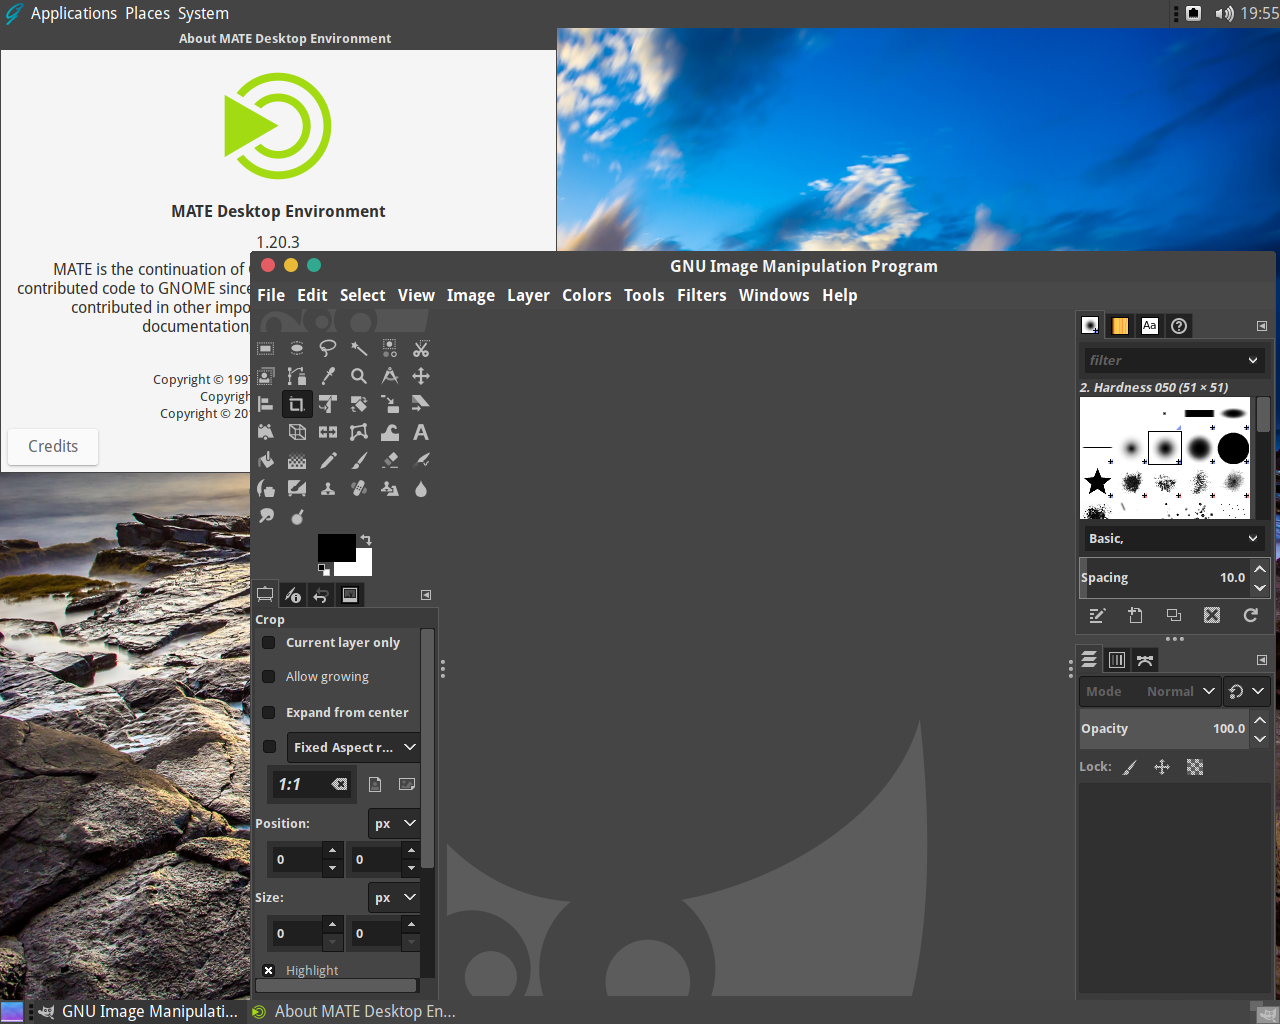Open the layer Mode Normal dropdown
Image resolution: width=1280 pixels, height=1024 pixels.
coord(1149,691)
